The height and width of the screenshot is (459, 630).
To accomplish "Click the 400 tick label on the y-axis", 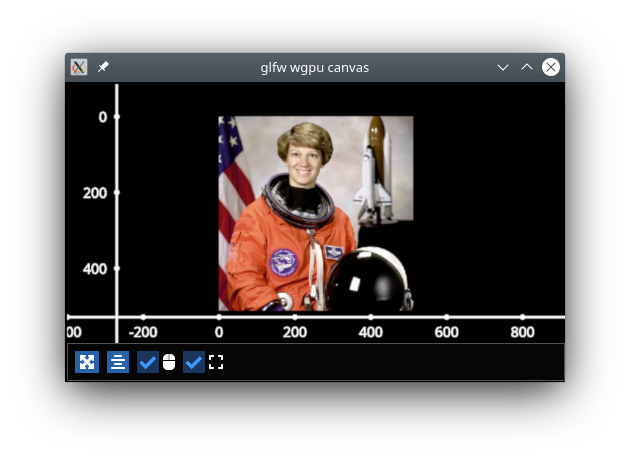I will point(95,269).
